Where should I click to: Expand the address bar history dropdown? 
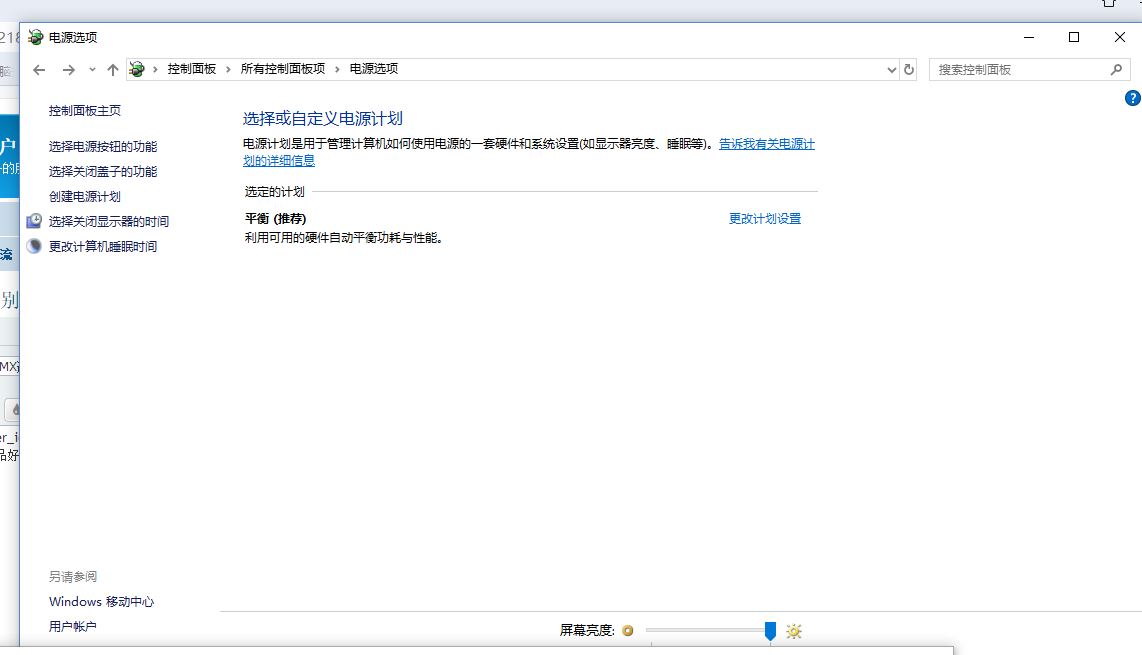click(892, 69)
